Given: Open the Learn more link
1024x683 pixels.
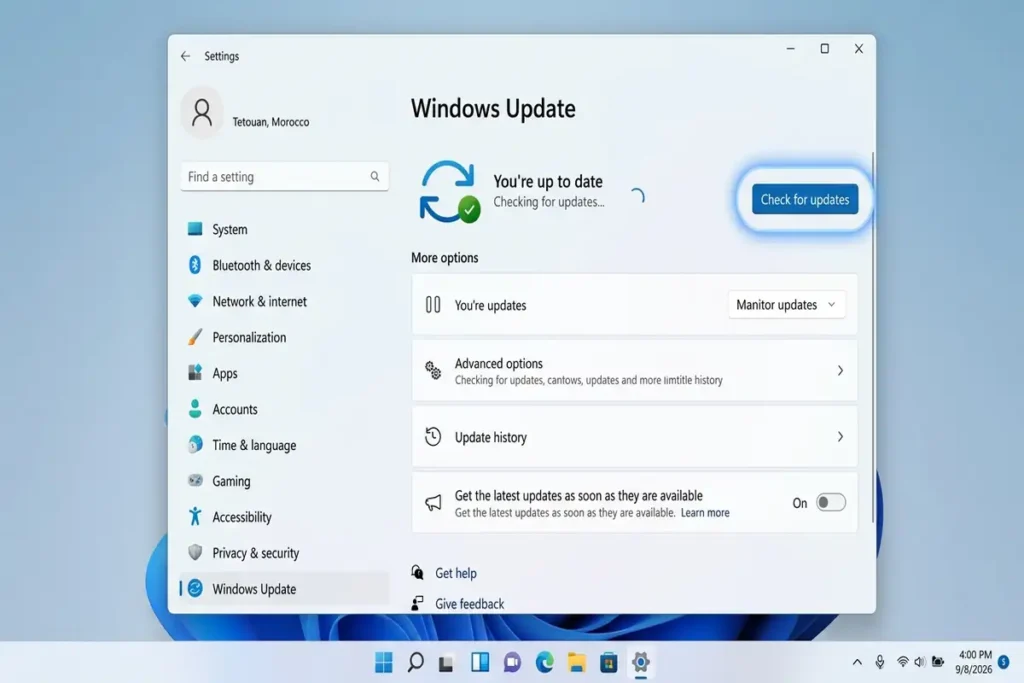Looking at the screenshot, I should tap(705, 513).
